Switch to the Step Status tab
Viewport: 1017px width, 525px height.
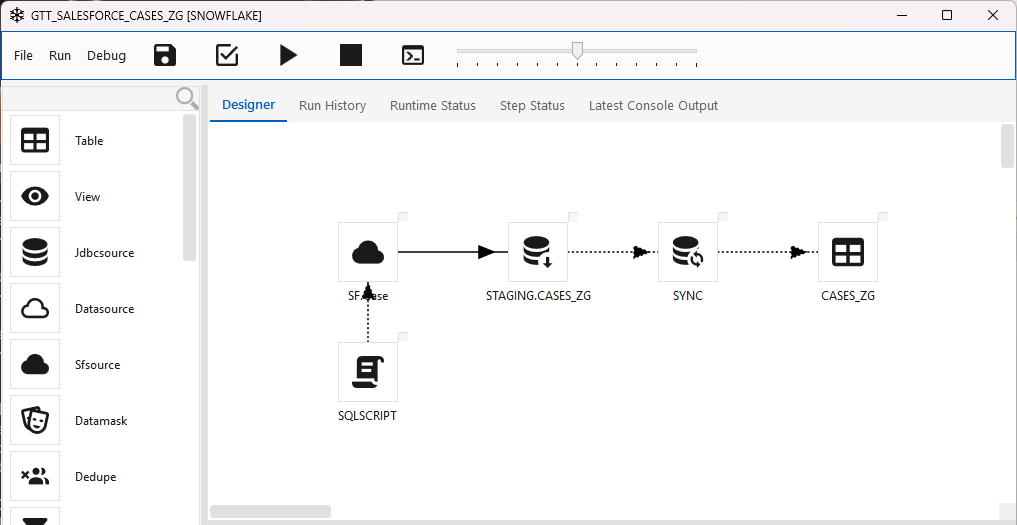tap(532, 105)
